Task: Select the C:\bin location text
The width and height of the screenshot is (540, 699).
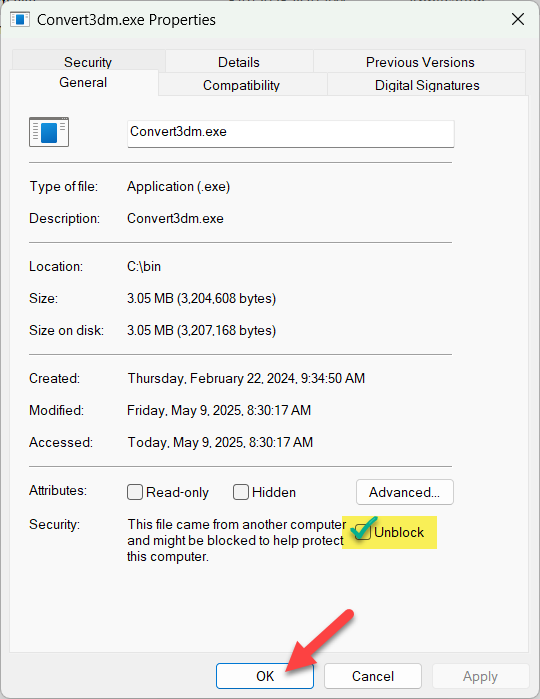Action: 144,266
